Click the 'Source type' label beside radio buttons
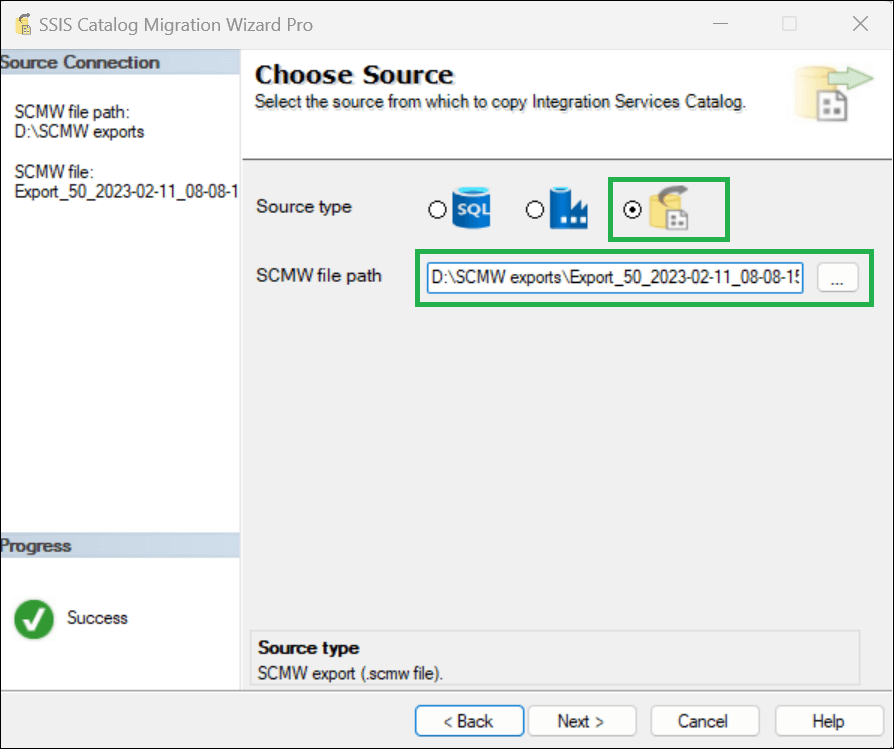The image size is (894, 749). pos(304,206)
